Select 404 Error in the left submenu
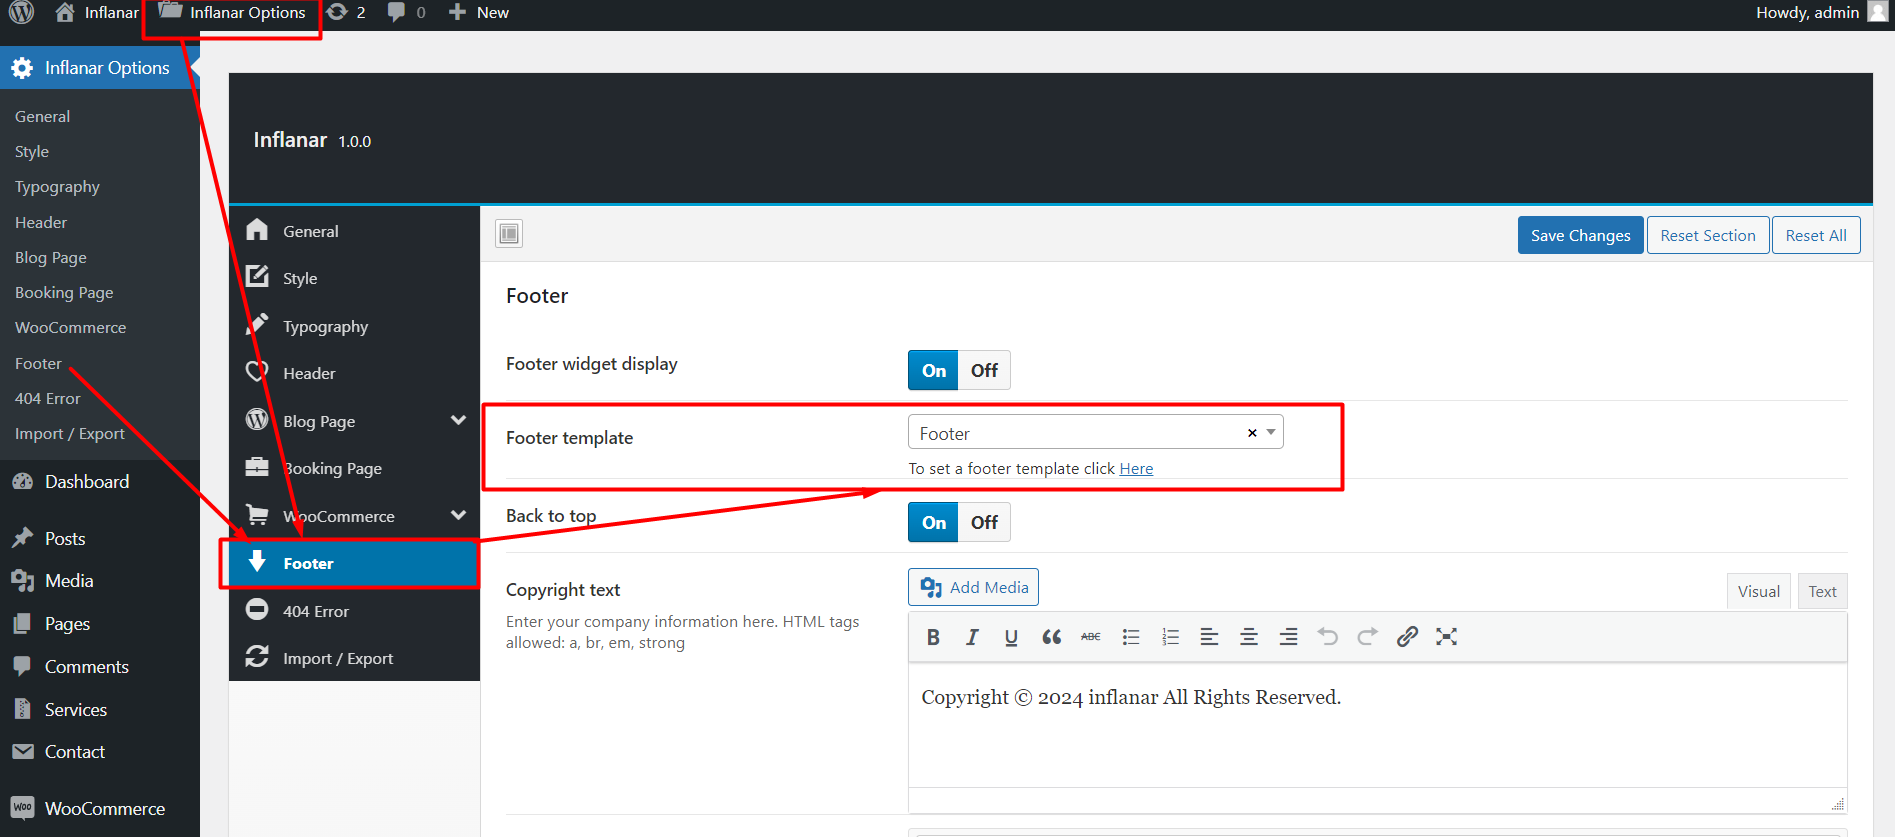 [x=47, y=399]
